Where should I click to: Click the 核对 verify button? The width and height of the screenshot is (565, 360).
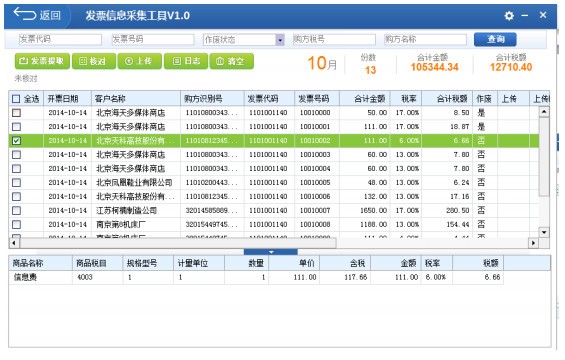click(94, 61)
